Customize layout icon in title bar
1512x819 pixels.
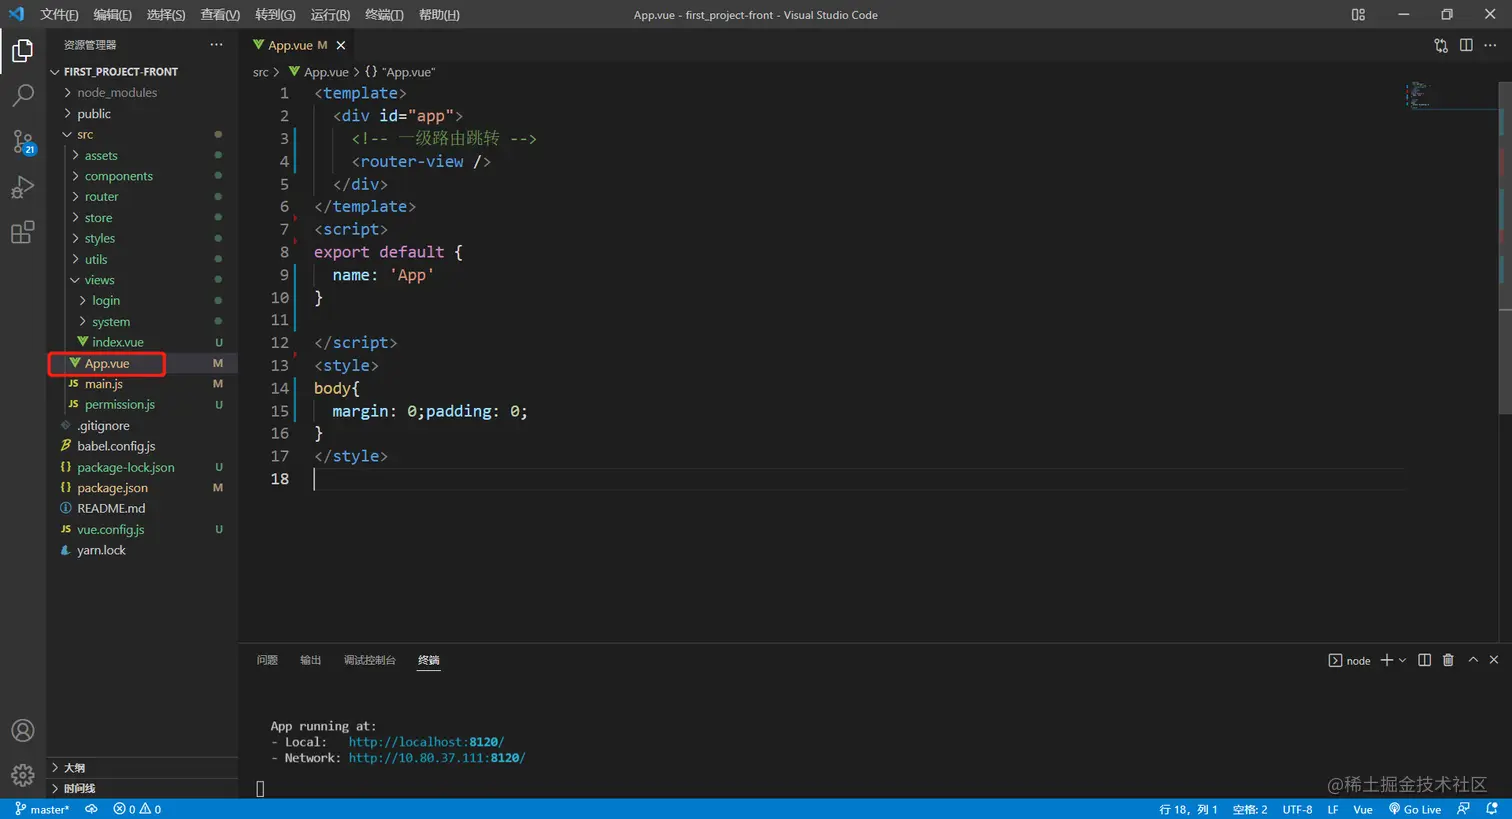pos(1358,14)
